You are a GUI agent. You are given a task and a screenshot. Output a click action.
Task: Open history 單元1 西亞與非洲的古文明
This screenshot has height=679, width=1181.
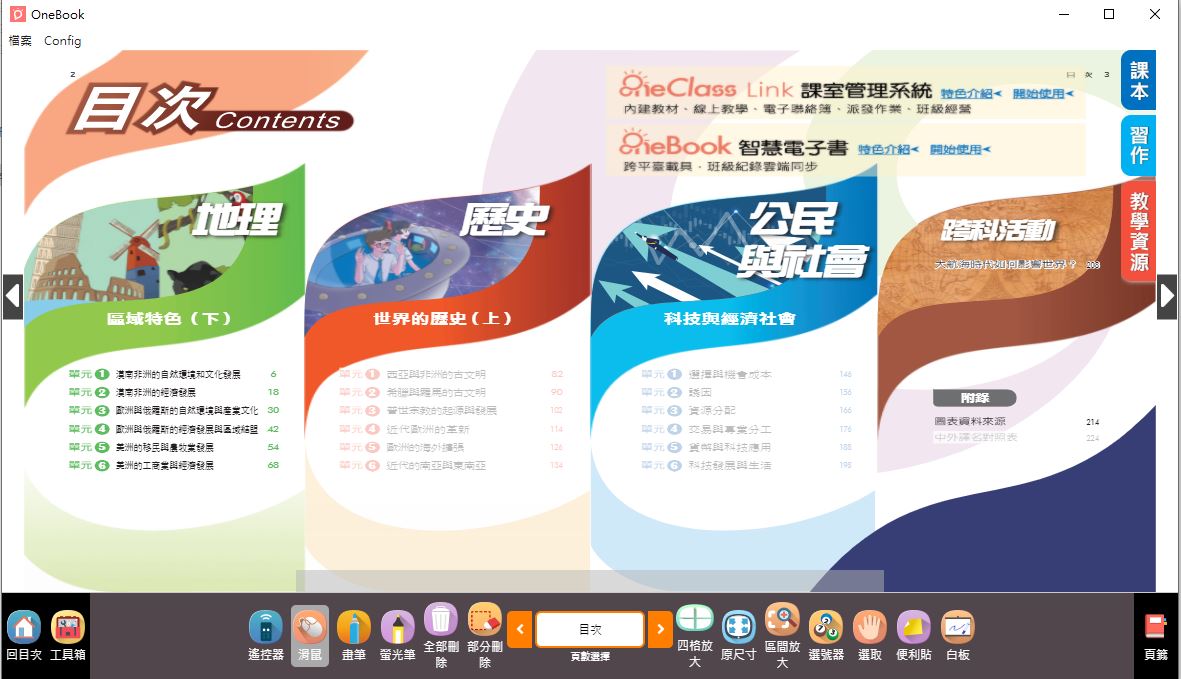(x=451, y=374)
